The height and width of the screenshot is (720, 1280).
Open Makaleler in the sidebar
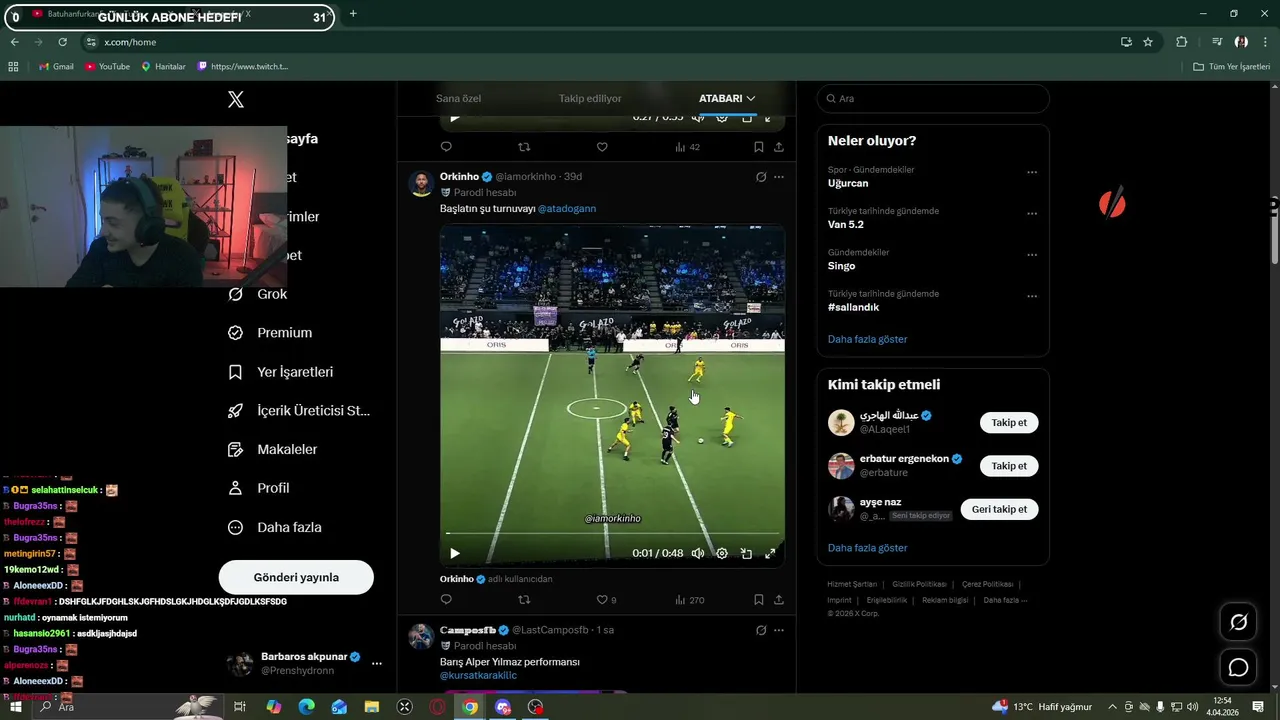tap(273, 450)
